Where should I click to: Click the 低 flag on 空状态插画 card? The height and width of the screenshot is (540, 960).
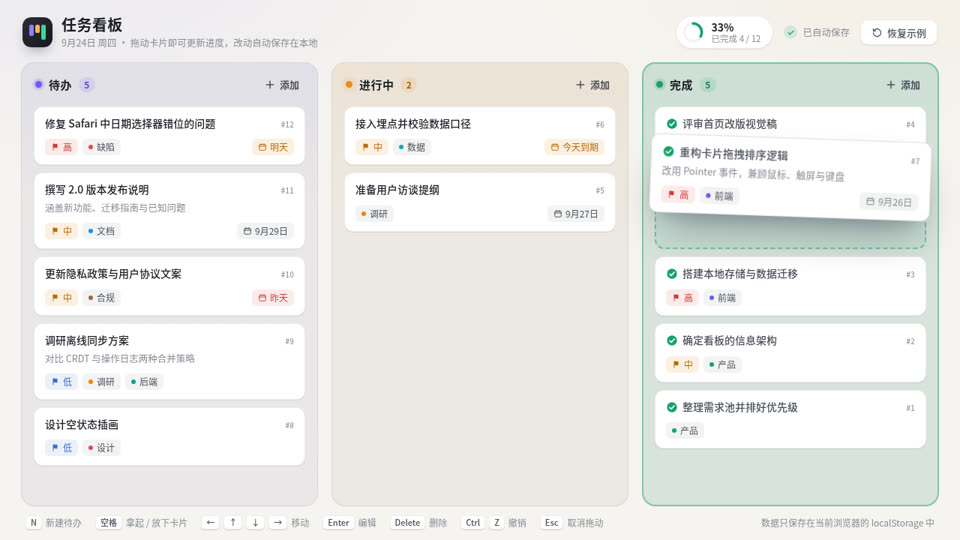(61, 448)
